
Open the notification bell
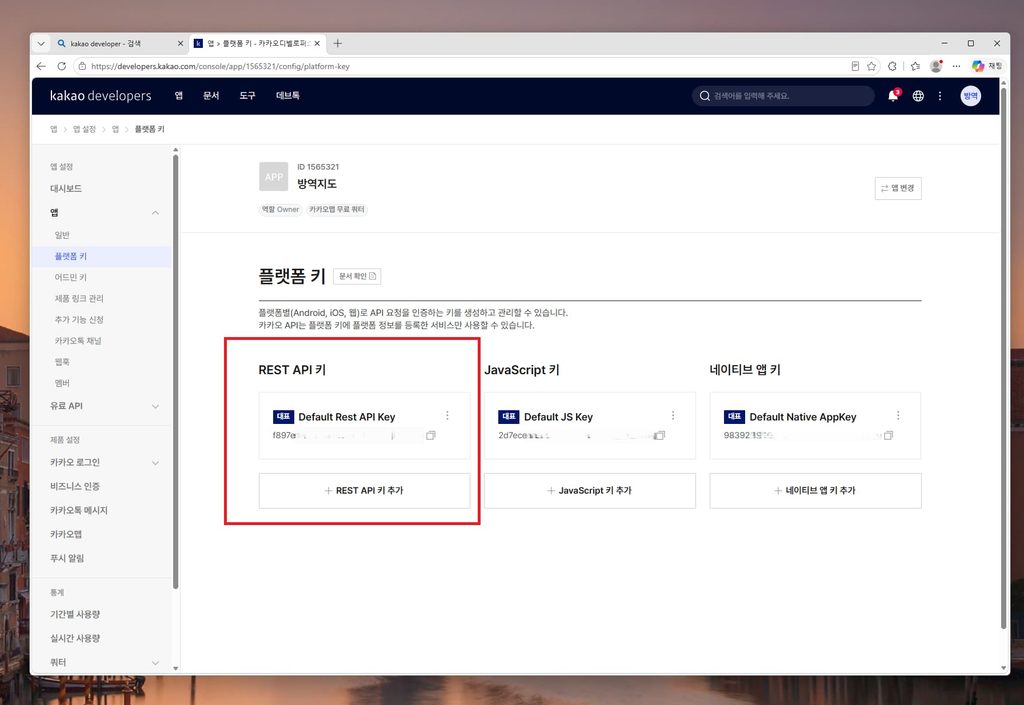pyautogui.click(x=893, y=96)
